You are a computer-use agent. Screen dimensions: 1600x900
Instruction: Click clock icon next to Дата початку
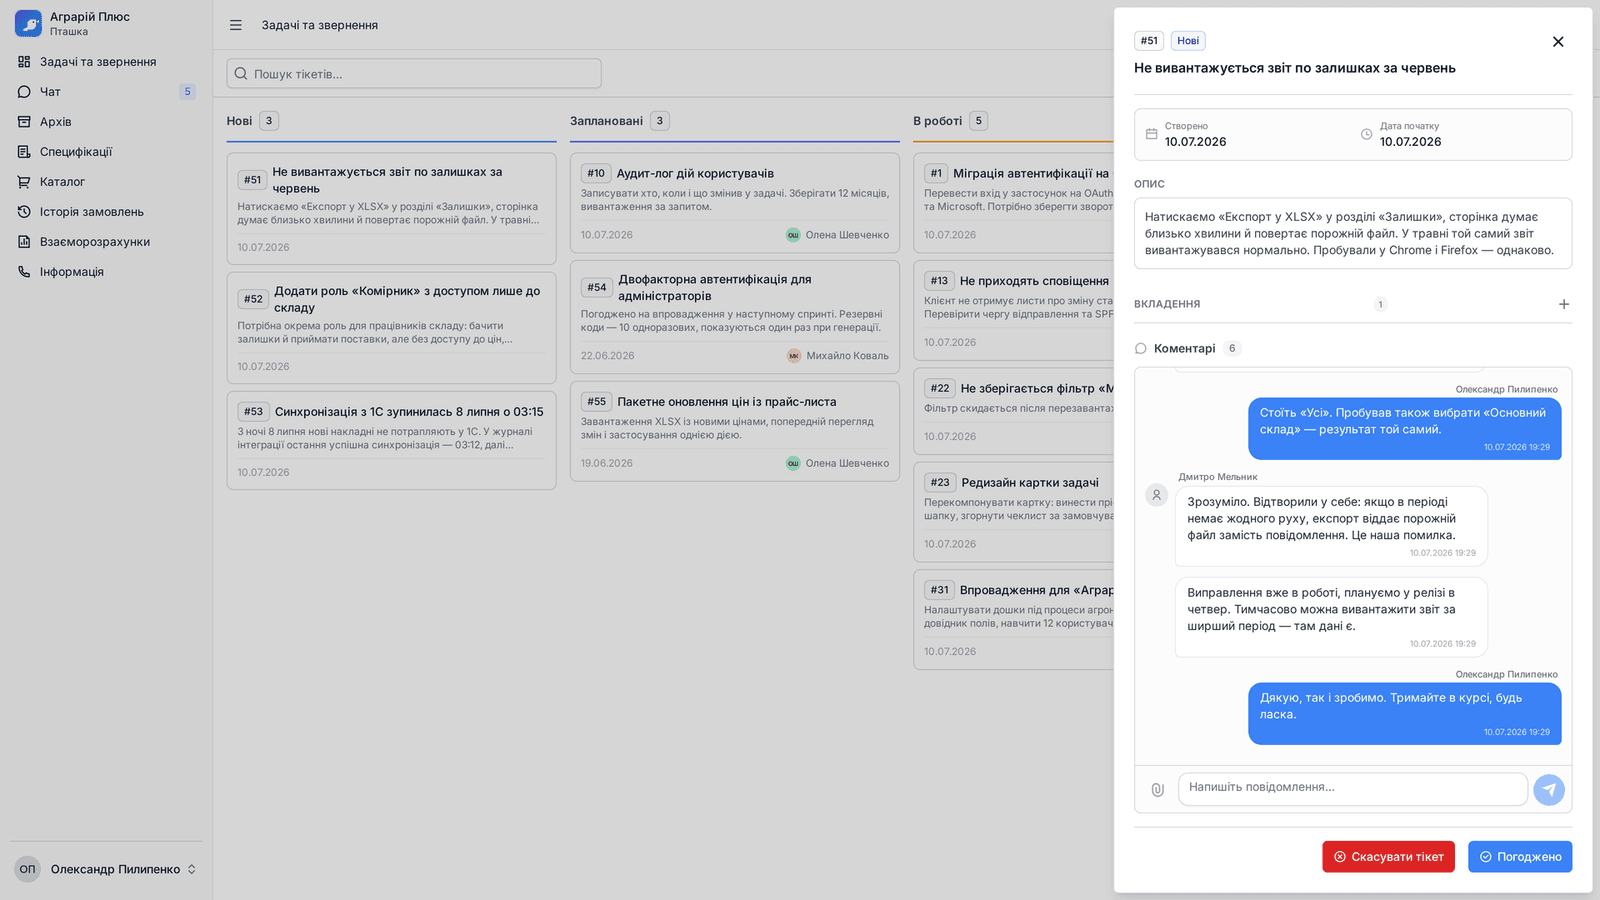tap(1366, 134)
